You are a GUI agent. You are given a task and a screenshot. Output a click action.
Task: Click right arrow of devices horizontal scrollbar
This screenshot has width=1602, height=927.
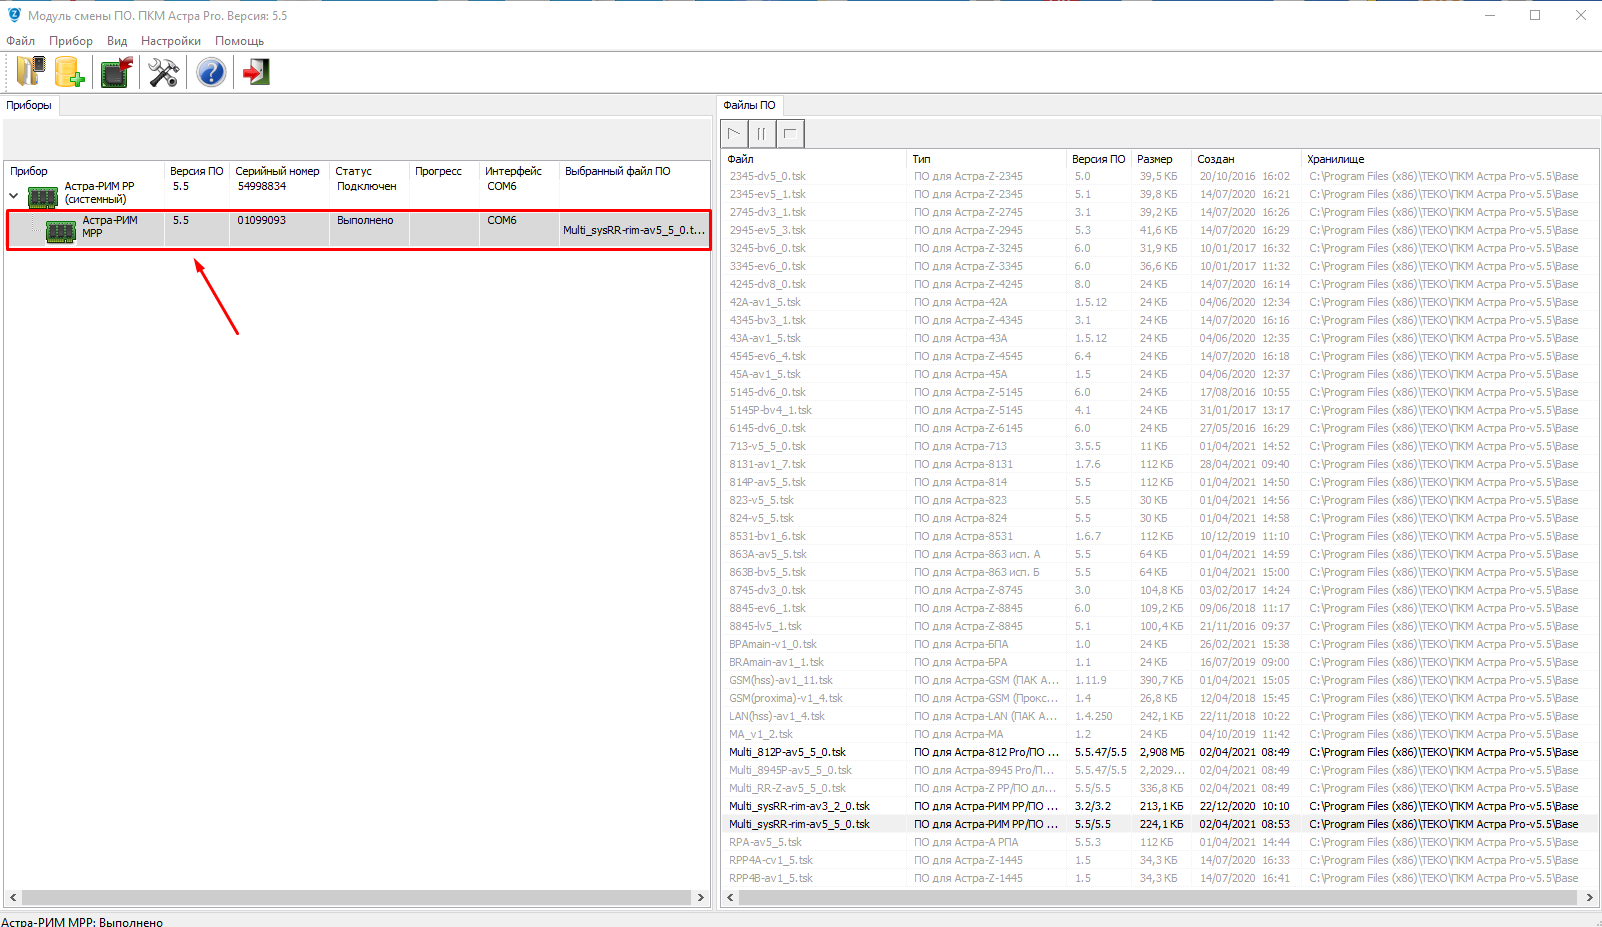pyautogui.click(x=701, y=898)
